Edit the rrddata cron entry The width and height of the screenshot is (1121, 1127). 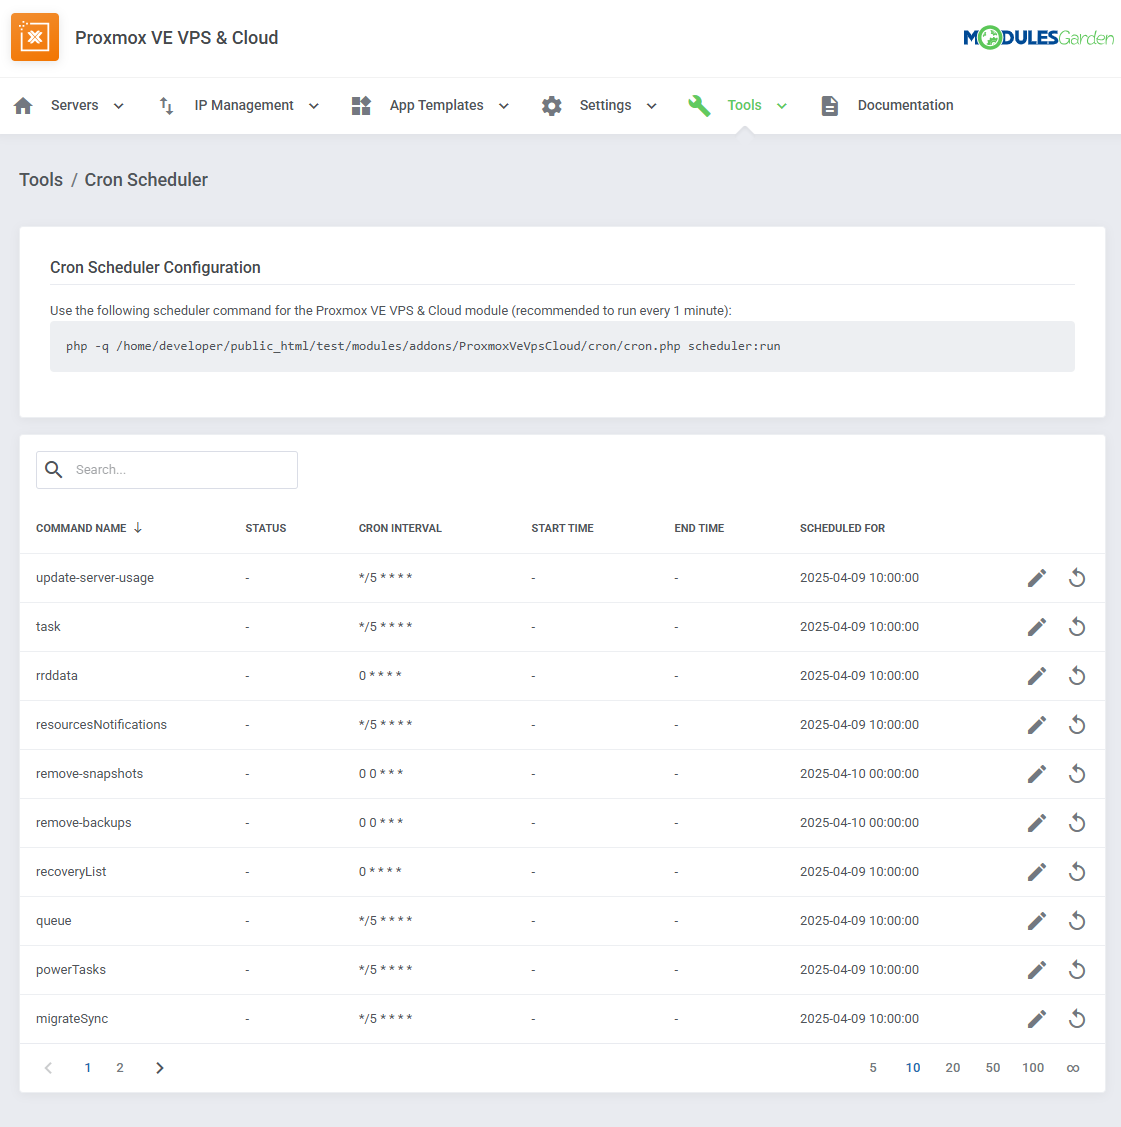click(1036, 676)
